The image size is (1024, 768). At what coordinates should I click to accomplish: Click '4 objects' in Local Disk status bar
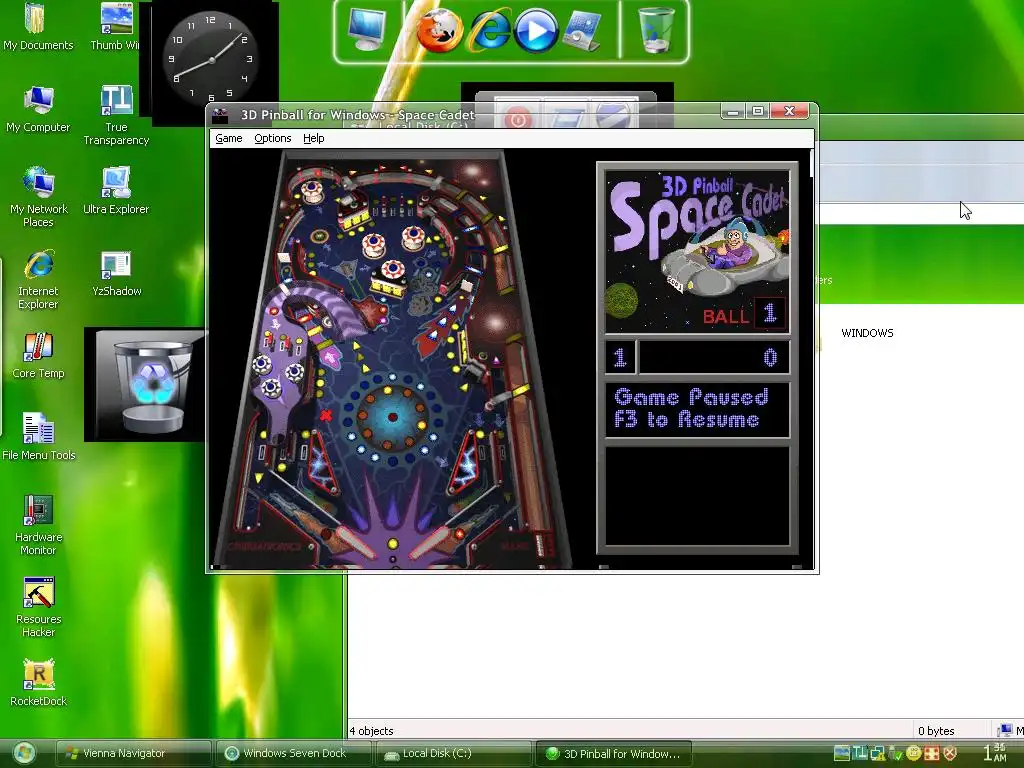point(372,731)
